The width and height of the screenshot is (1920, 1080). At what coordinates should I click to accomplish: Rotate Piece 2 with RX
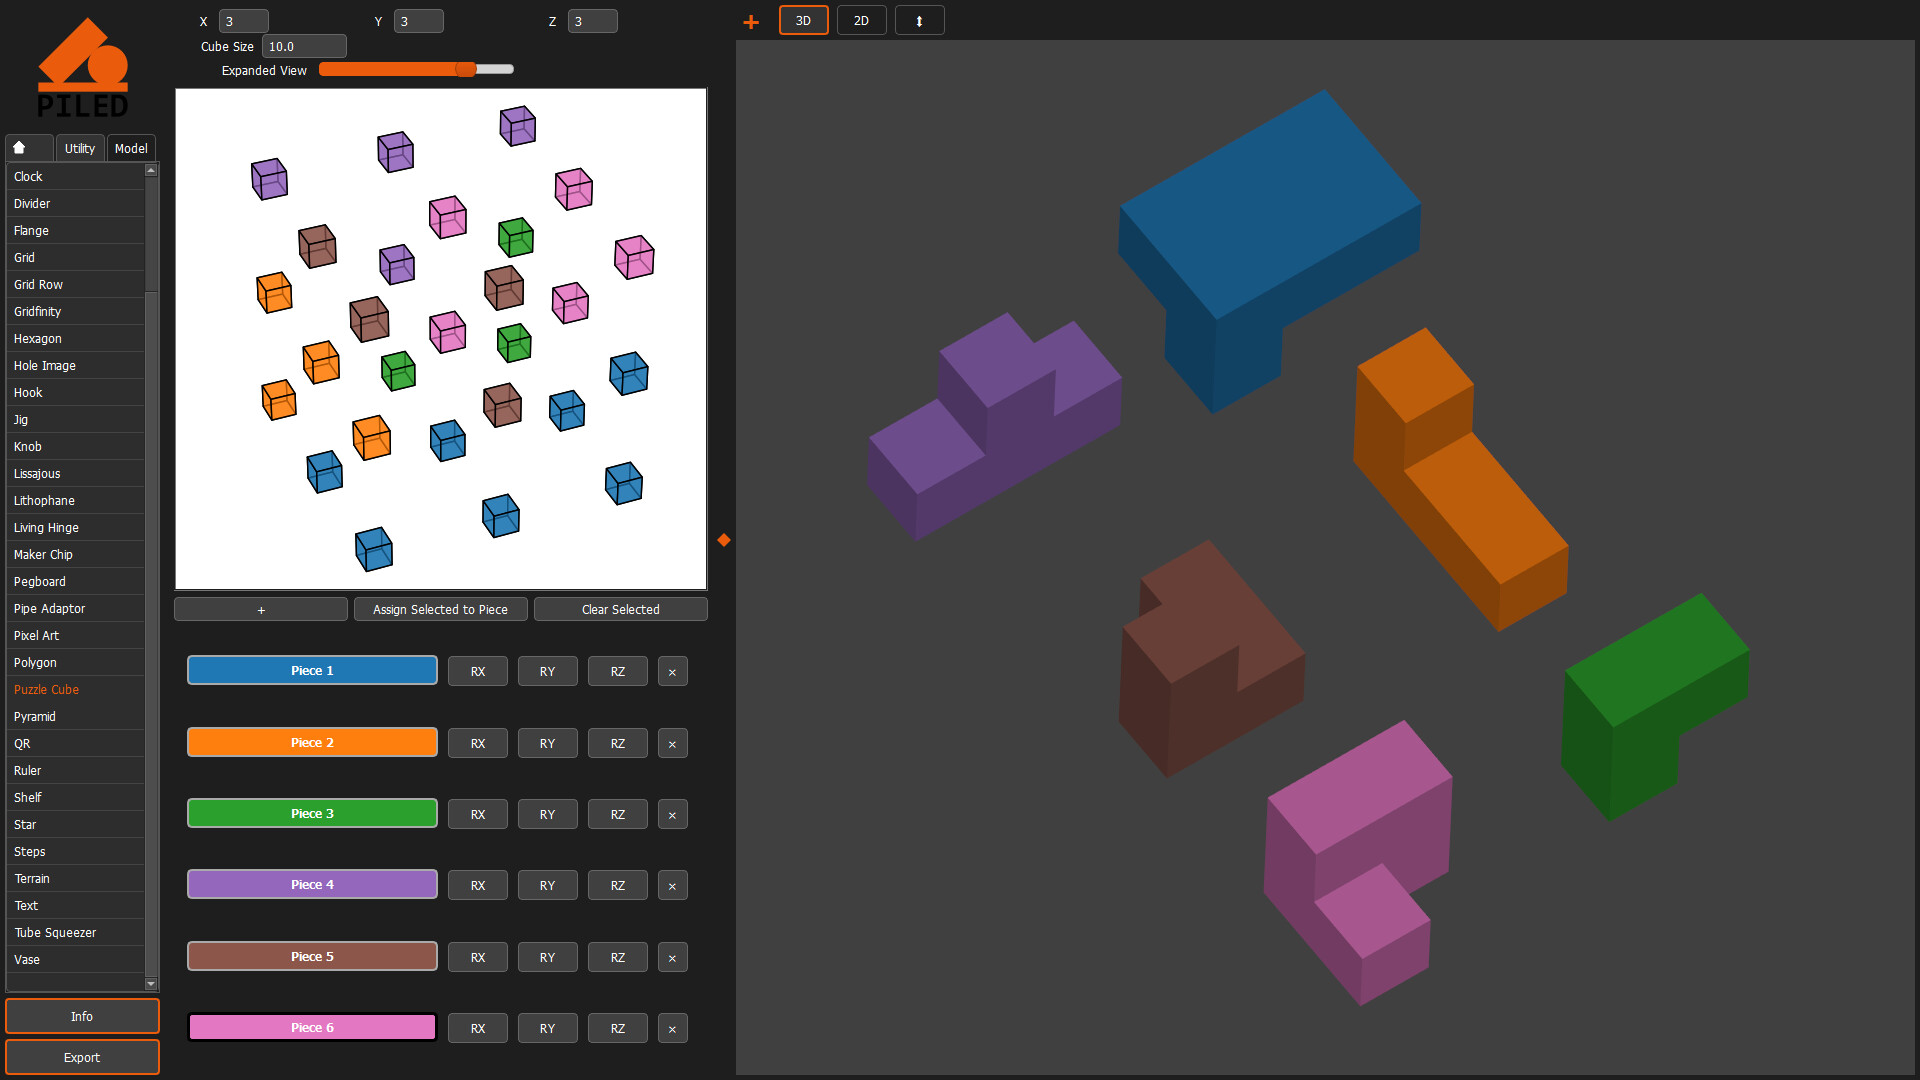coord(478,743)
